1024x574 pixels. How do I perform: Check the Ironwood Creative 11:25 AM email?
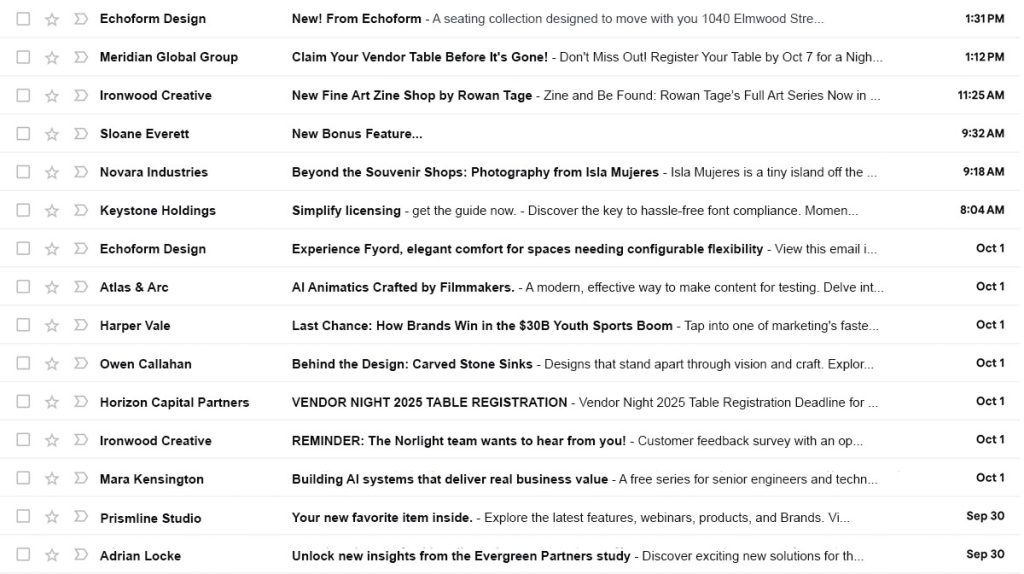(23, 96)
